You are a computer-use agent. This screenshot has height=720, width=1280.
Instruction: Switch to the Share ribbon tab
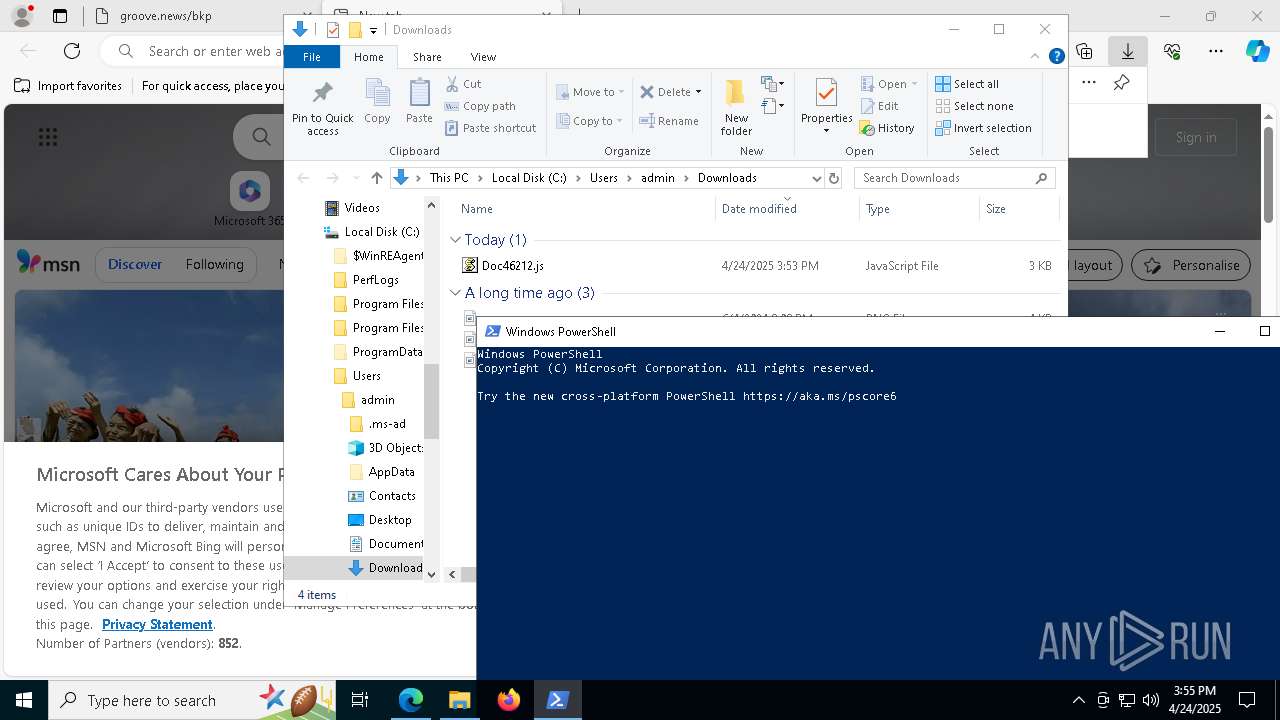(x=427, y=57)
